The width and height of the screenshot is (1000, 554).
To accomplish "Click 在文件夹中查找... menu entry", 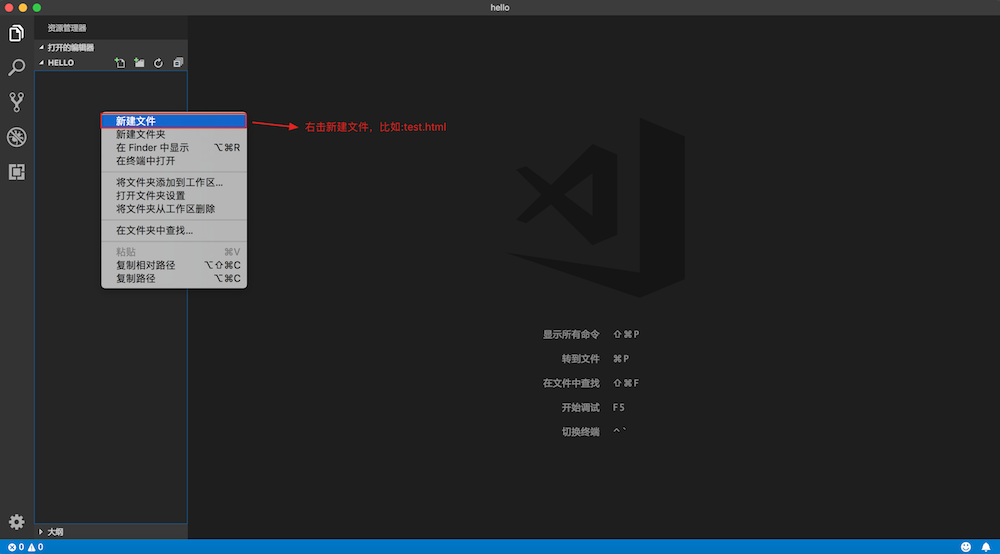I will point(155,230).
